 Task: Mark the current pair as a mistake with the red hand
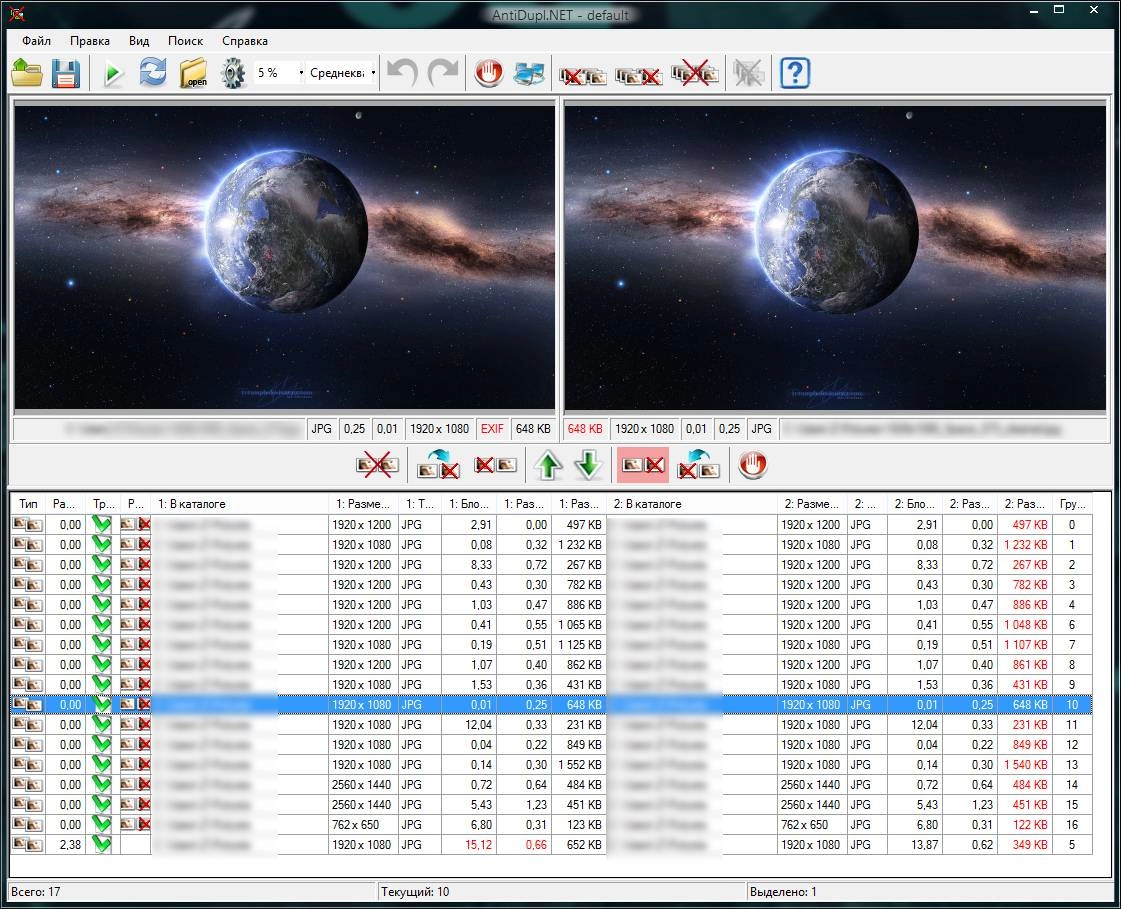tap(753, 465)
